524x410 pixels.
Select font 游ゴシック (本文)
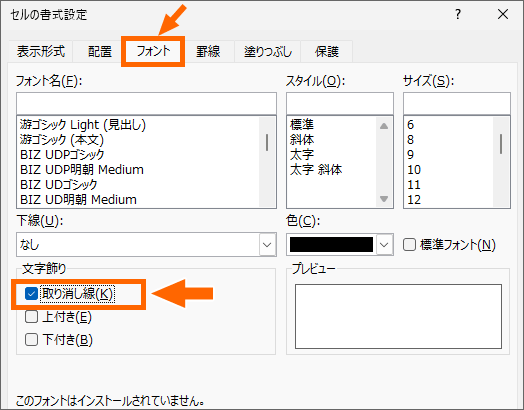62,140
